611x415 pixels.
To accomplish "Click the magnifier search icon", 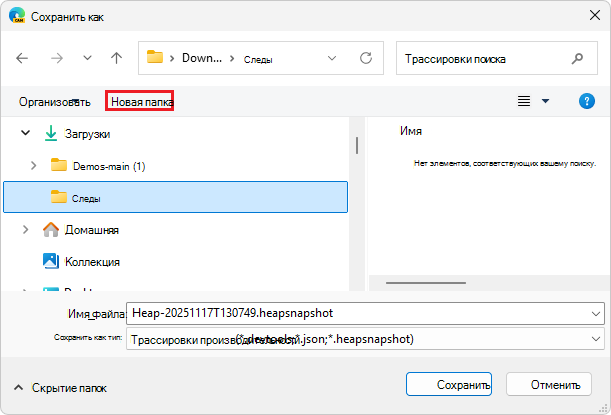I will pyautogui.click(x=577, y=58).
